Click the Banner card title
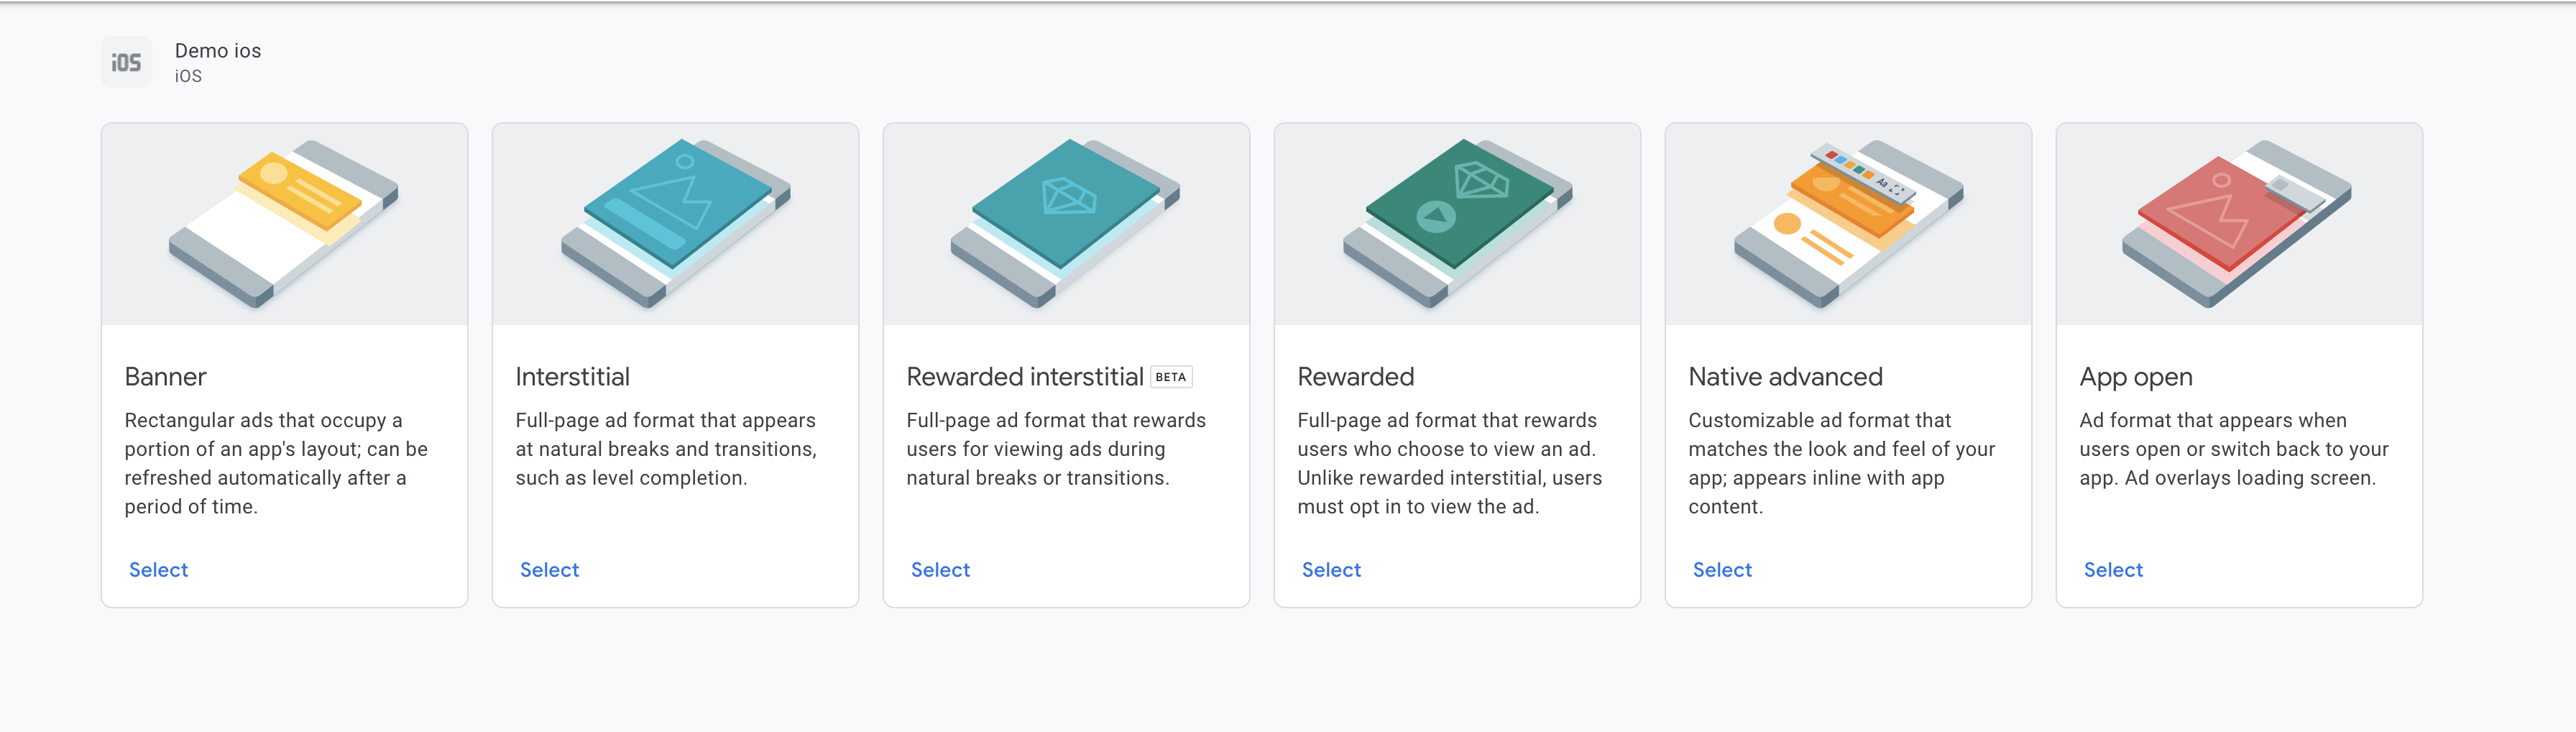 (x=165, y=377)
